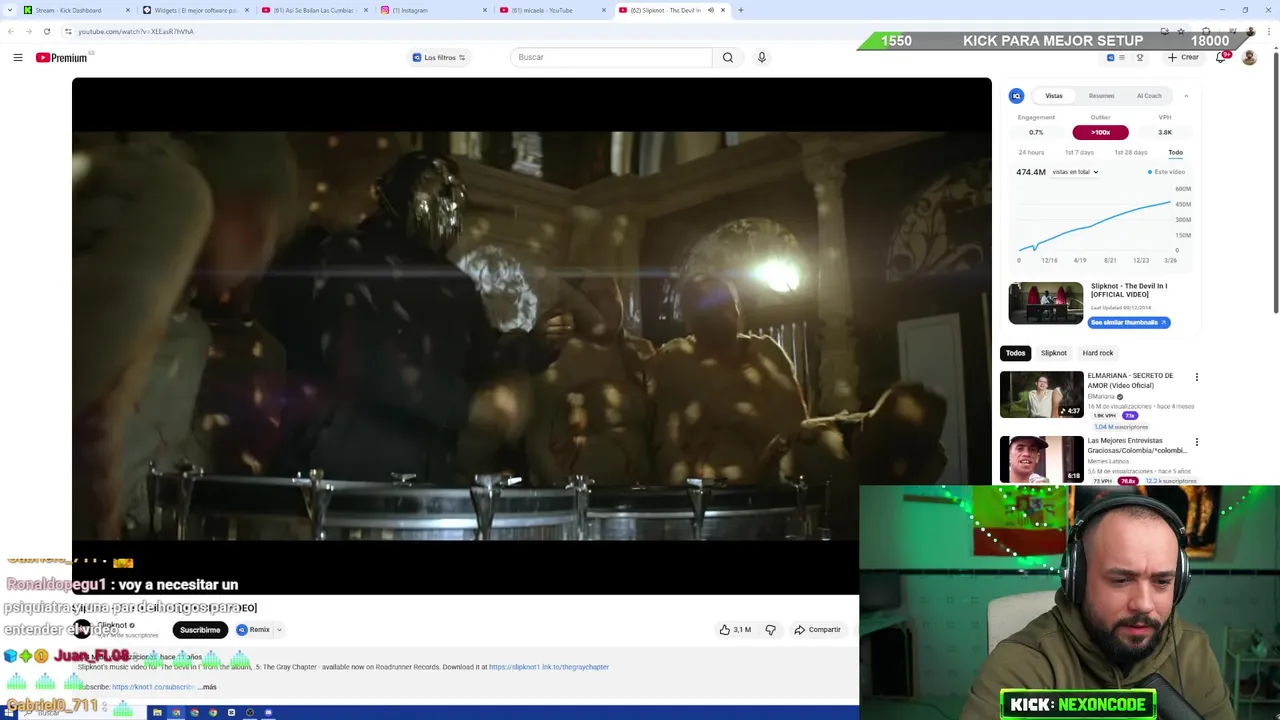Click the Remix button
This screenshot has width=1280, height=720.
253,630
